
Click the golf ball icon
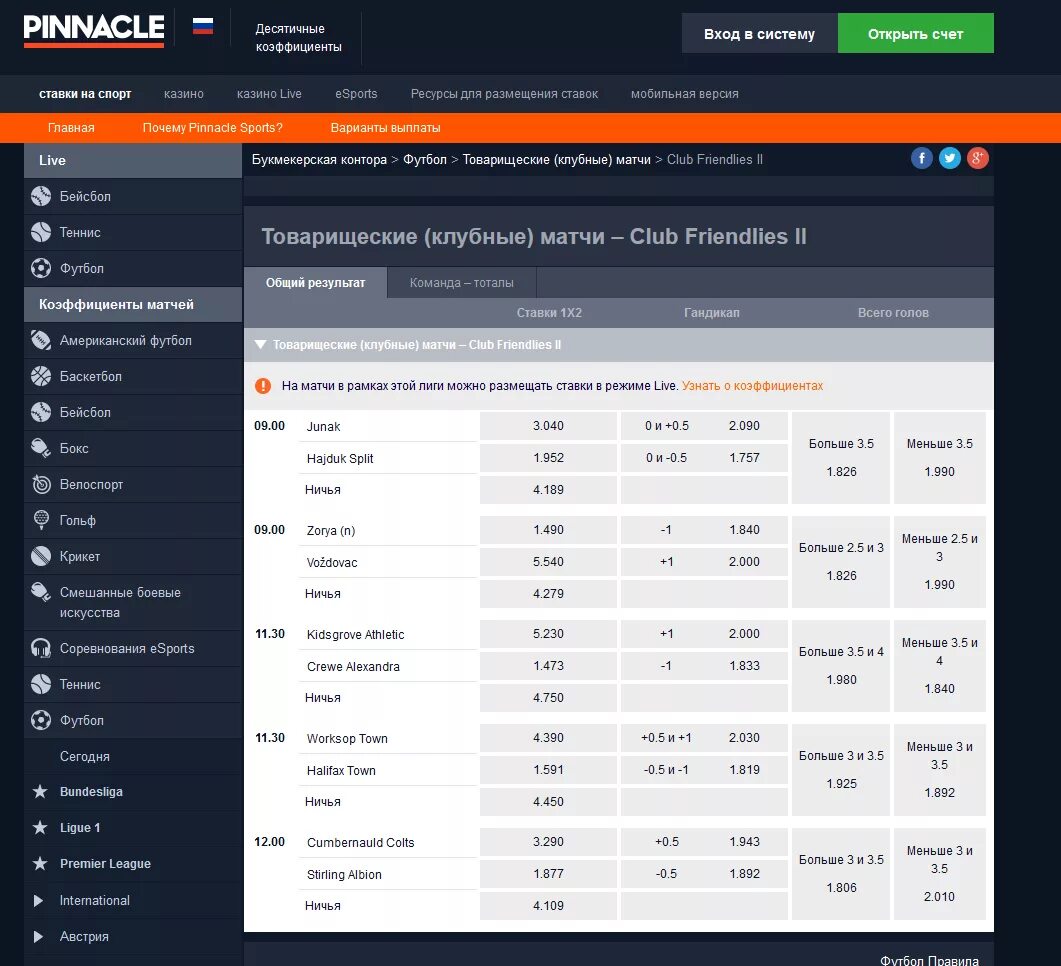41,520
